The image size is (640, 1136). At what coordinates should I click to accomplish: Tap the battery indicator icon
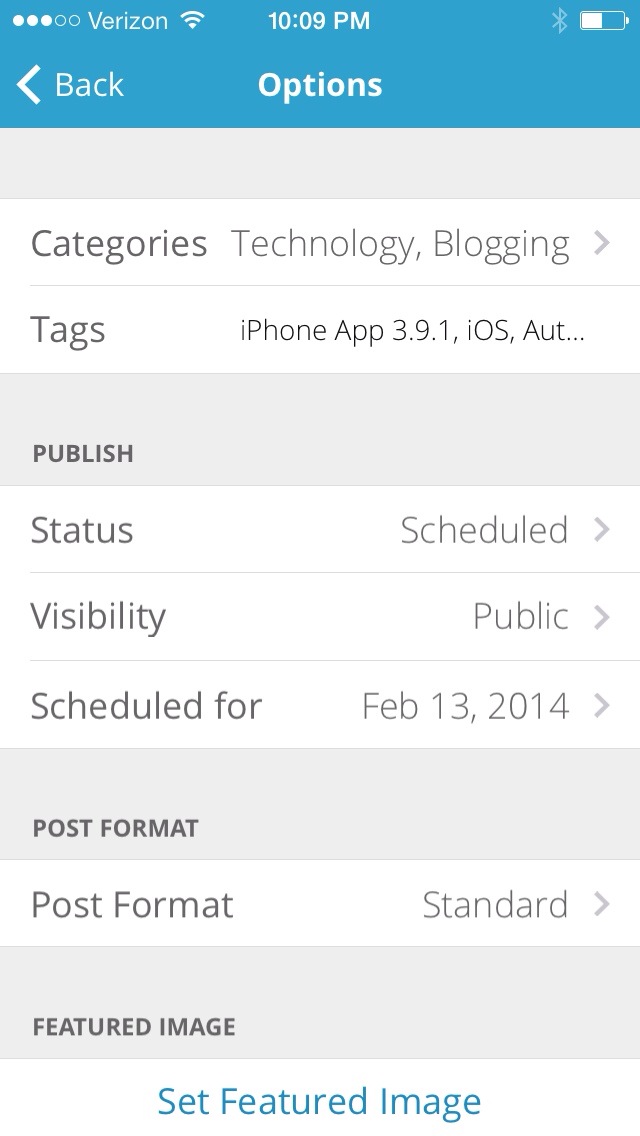click(x=603, y=21)
